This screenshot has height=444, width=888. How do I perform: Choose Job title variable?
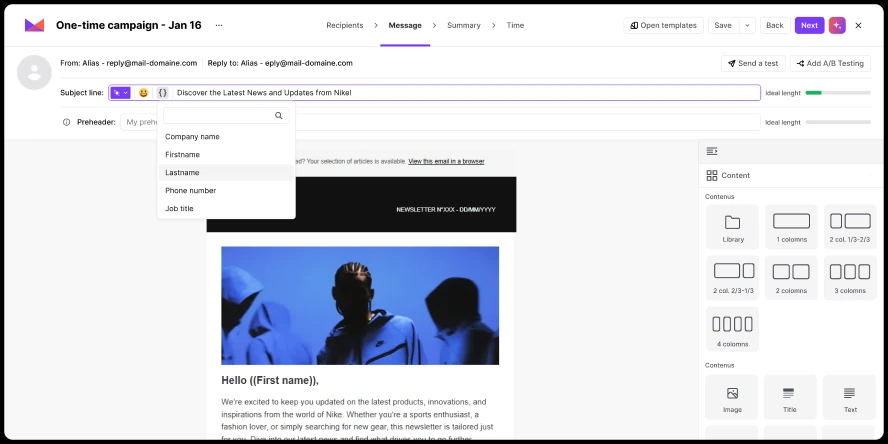tap(227, 209)
